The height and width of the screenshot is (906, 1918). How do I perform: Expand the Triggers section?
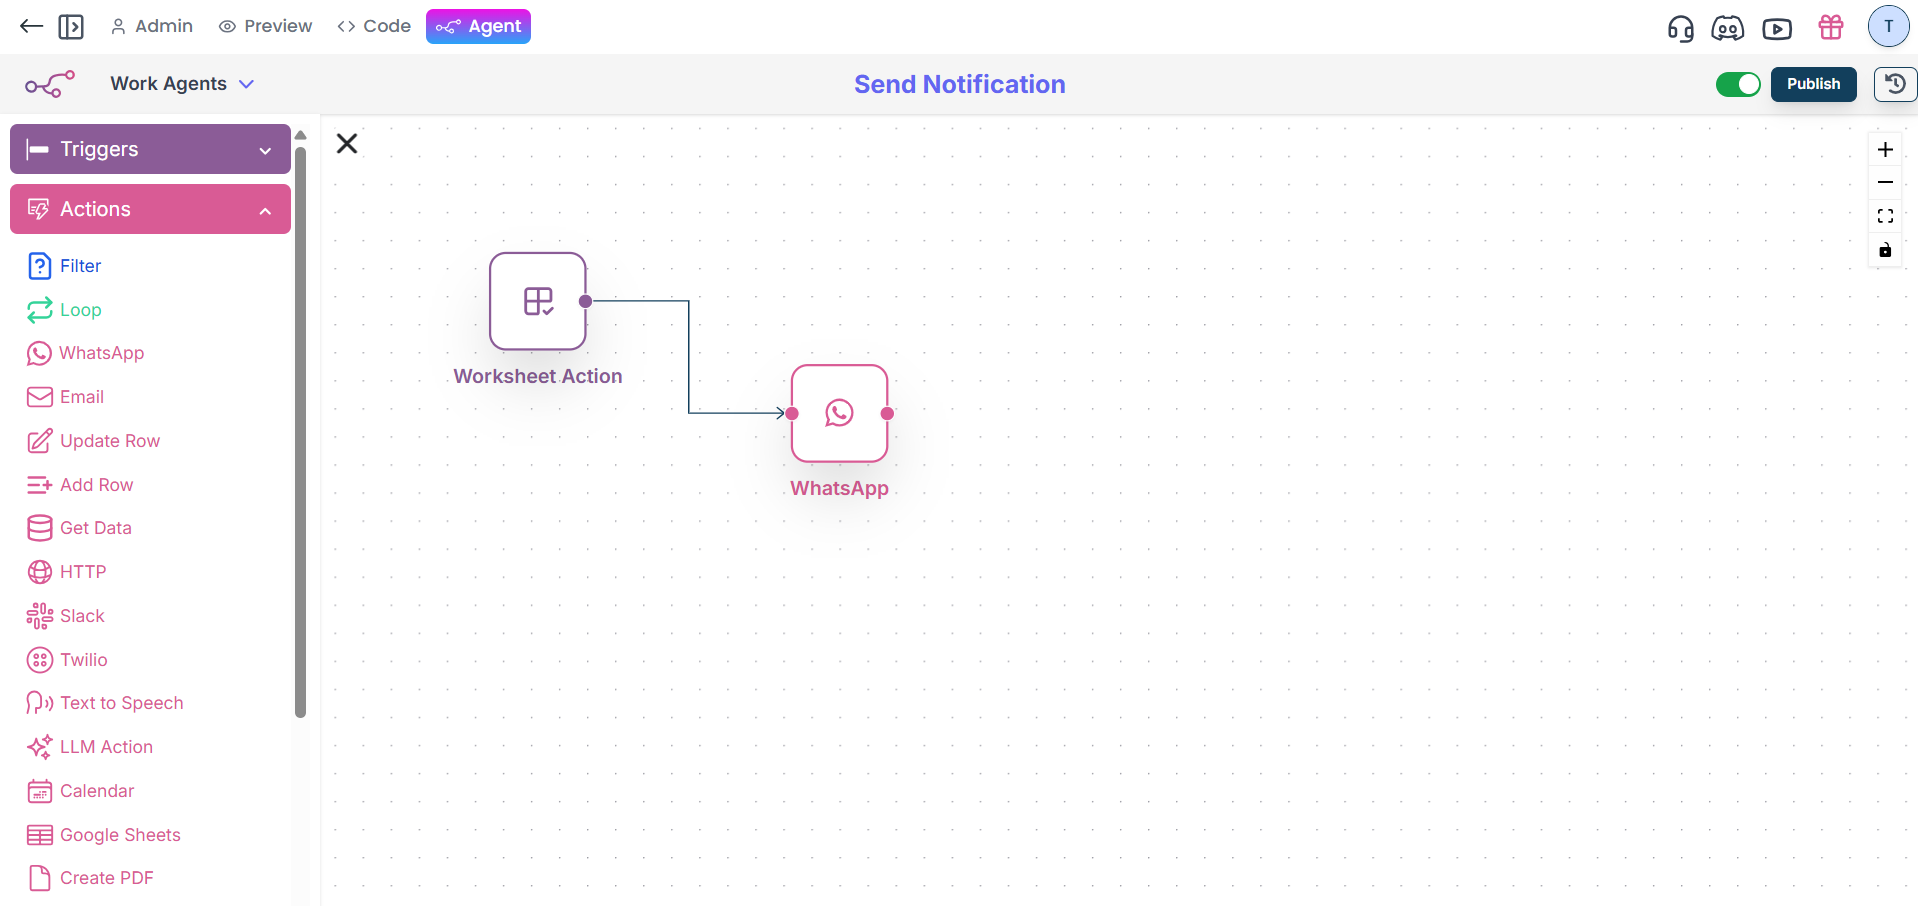pyautogui.click(x=150, y=149)
